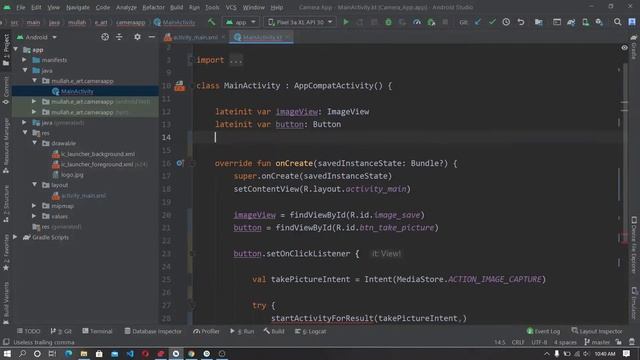Screen dimensions: 640x360
Task: Open the VCS menu
Action: (231, 7)
